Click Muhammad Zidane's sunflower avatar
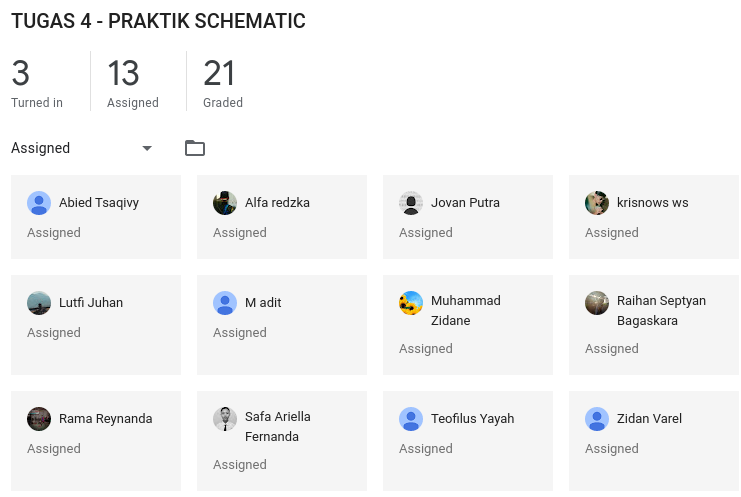This screenshot has height=497, width=741. [x=411, y=303]
